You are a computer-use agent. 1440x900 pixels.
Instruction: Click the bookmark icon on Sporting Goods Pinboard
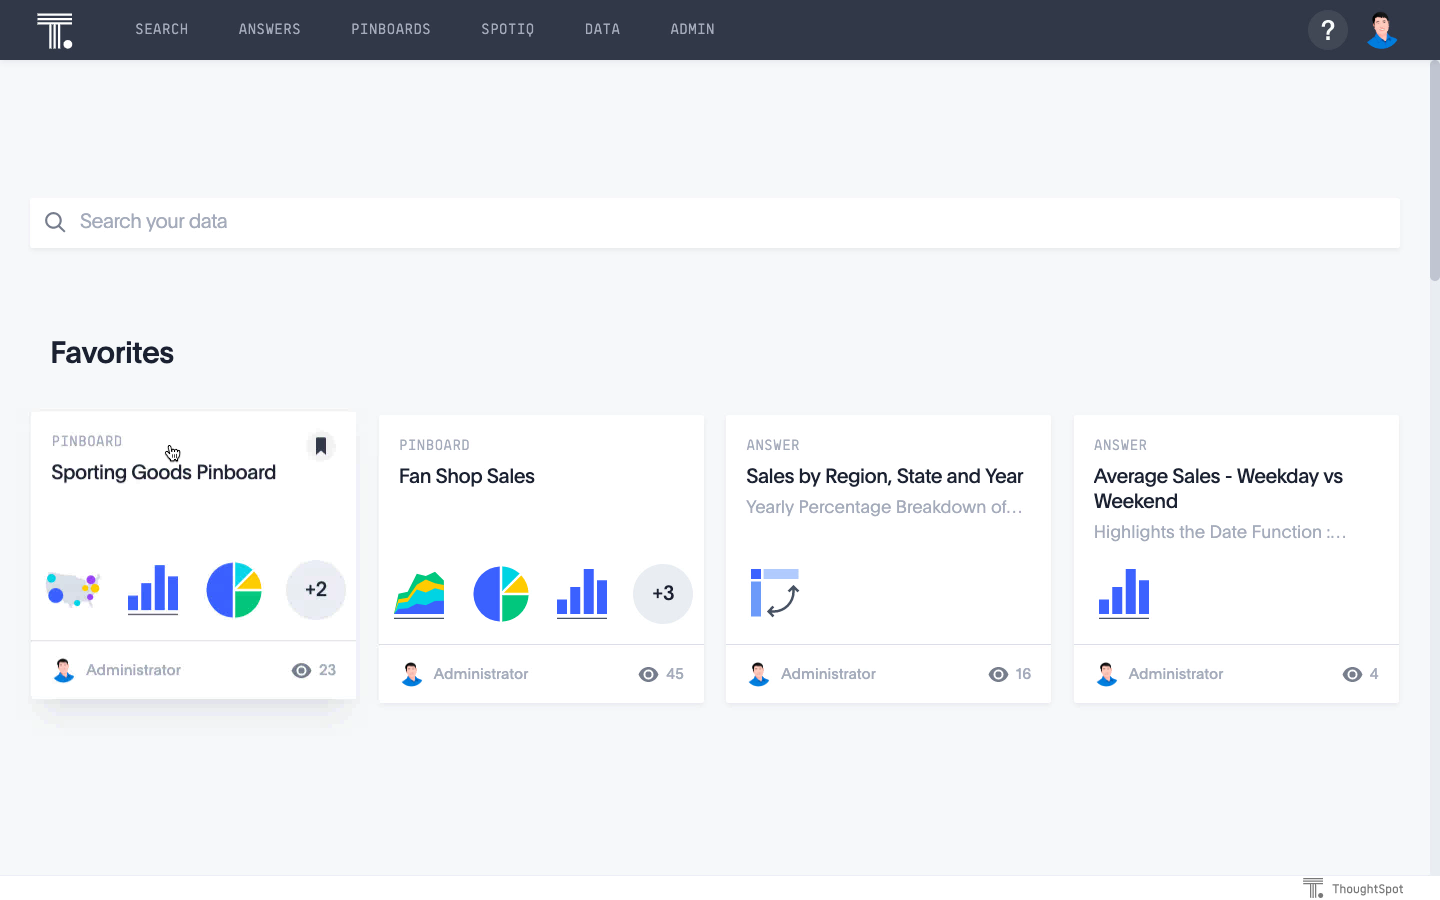[x=321, y=446]
